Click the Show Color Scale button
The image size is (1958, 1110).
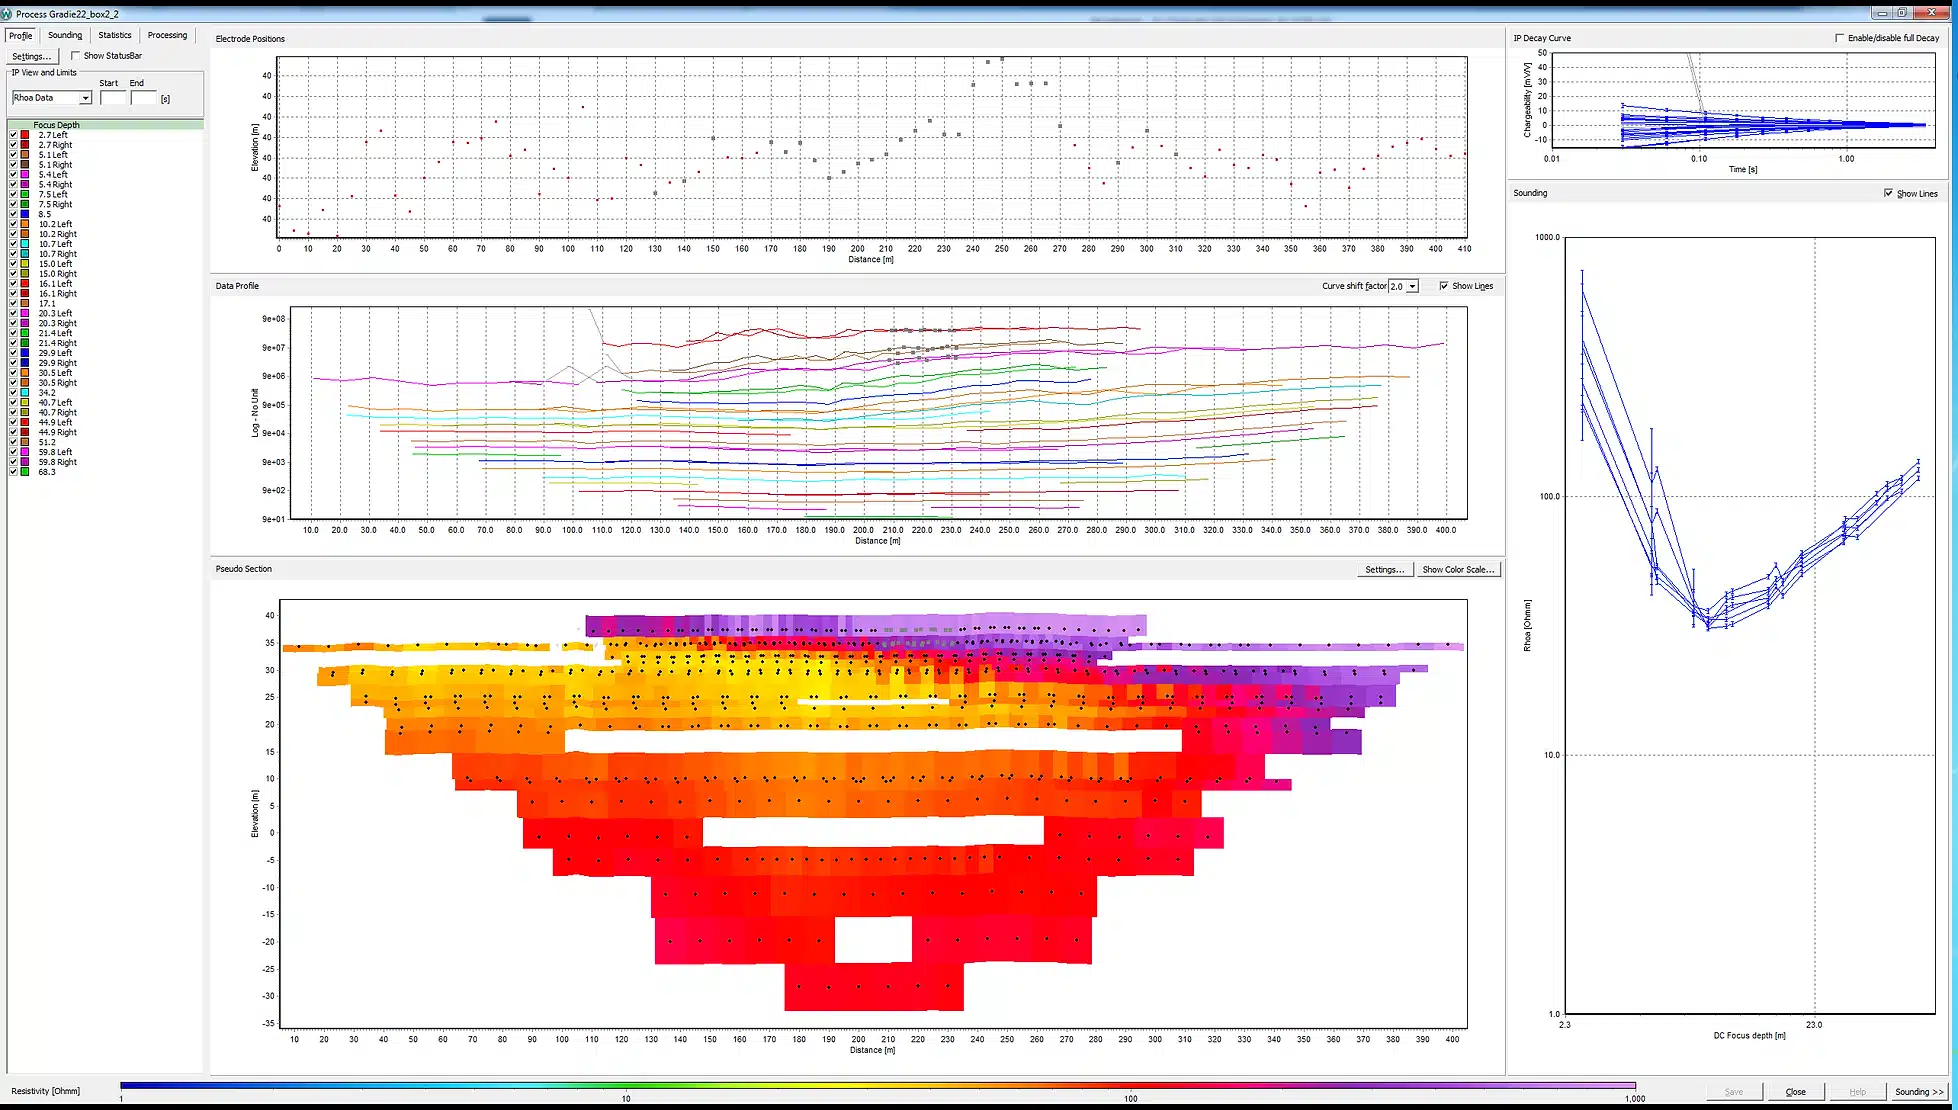click(x=1458, y=569)
